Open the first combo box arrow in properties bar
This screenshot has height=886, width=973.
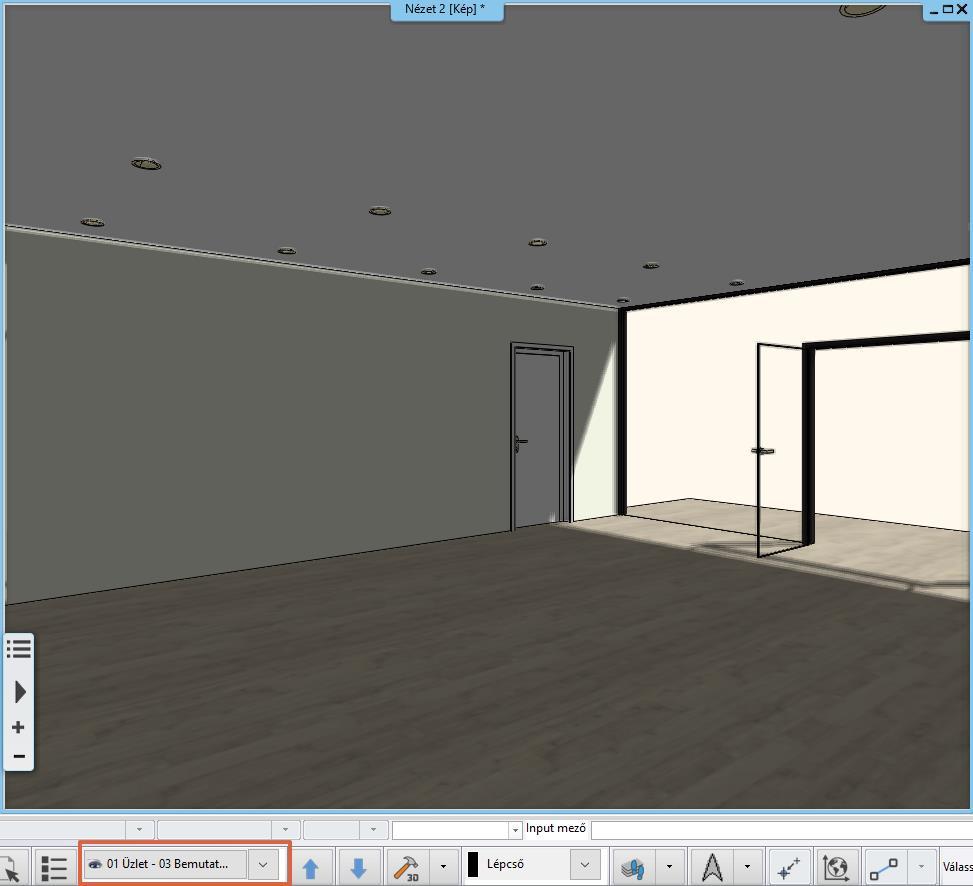(x=139, y=830)
